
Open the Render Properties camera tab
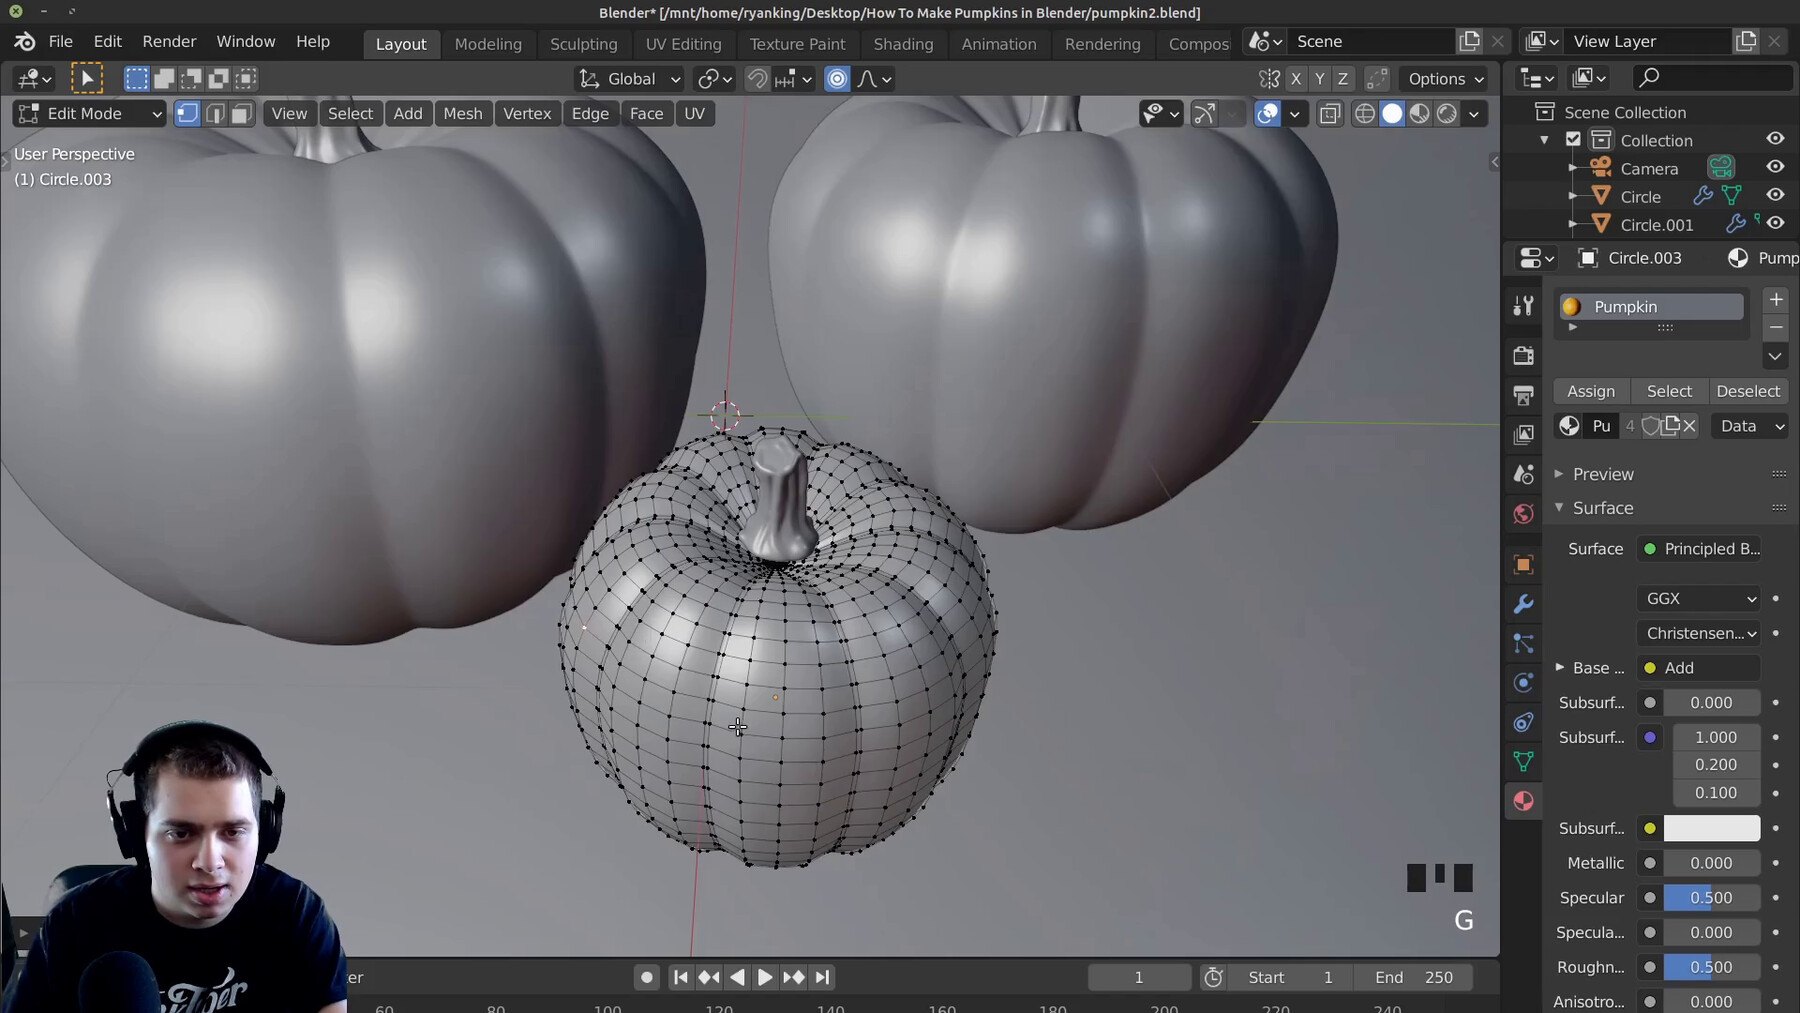[1523, 355]
